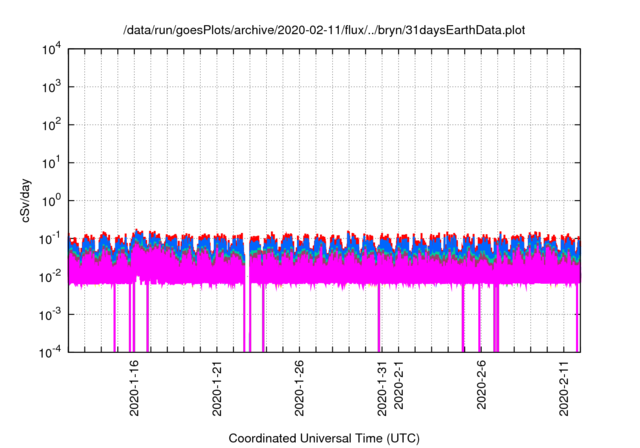Click the plot title file path text
This screenshot has width=640, height=448.
pyautogui.click(x=324, y=30)
